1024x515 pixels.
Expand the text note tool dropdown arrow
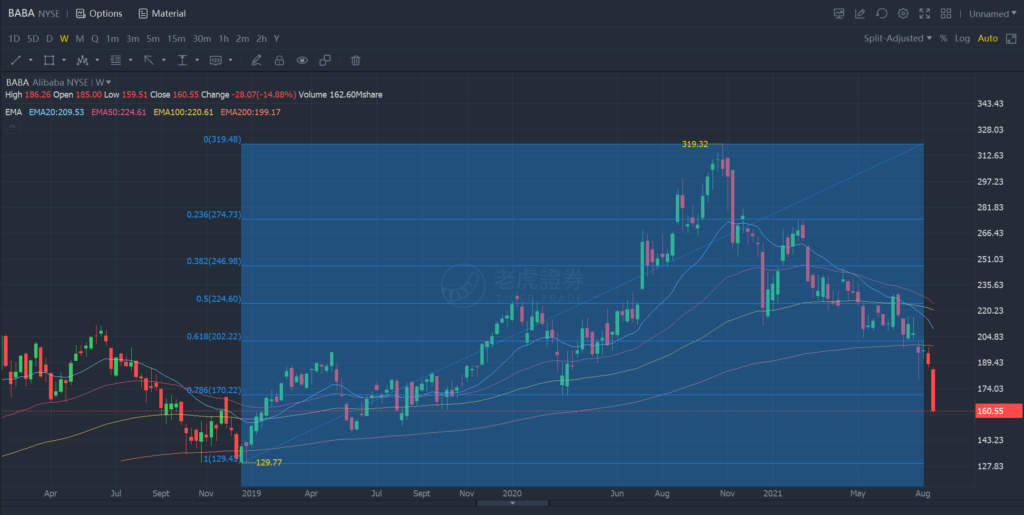(x=231, y=60)
